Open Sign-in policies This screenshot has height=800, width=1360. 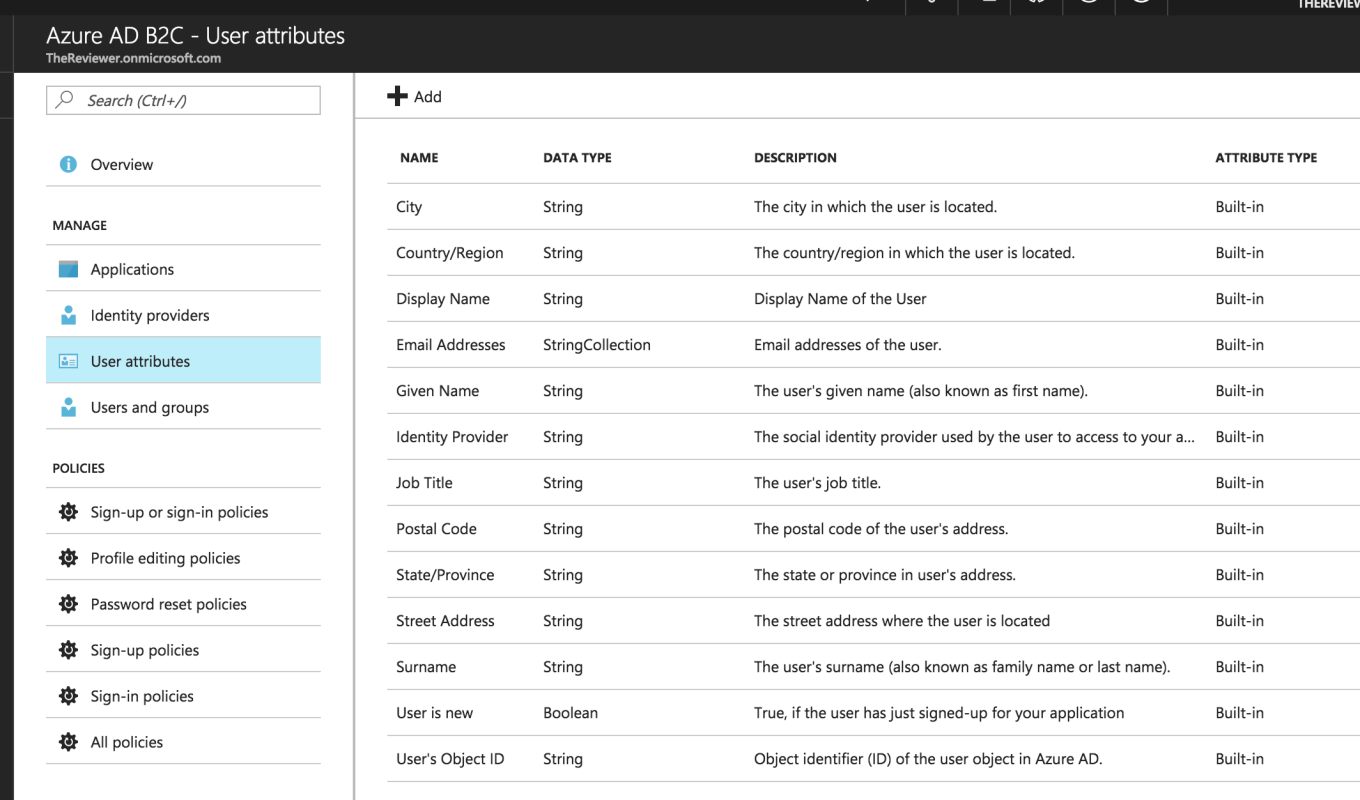point(183,696)
